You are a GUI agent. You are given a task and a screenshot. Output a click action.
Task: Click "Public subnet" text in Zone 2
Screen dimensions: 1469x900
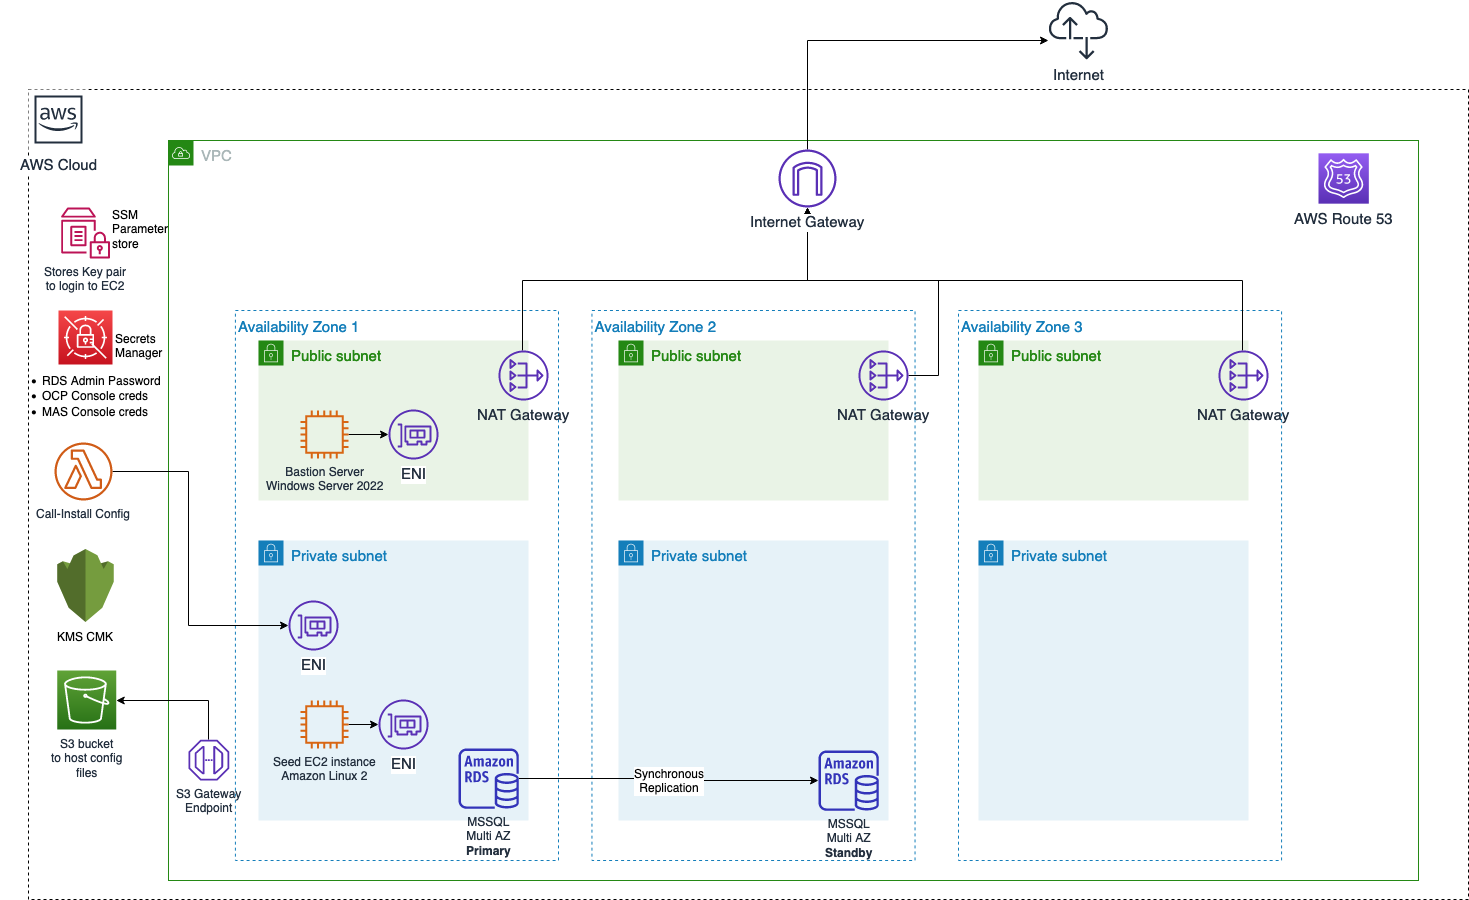(696, 356)
